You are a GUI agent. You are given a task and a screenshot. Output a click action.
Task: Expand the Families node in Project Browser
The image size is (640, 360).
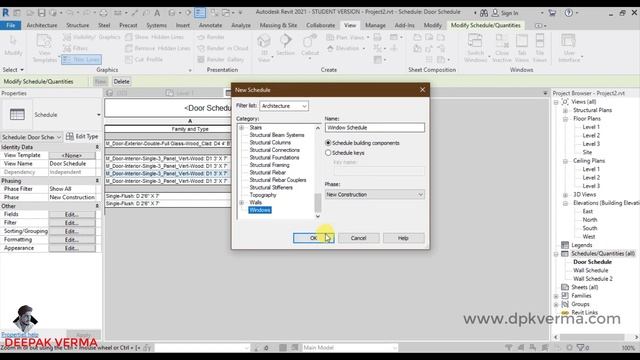click(556, 296)
